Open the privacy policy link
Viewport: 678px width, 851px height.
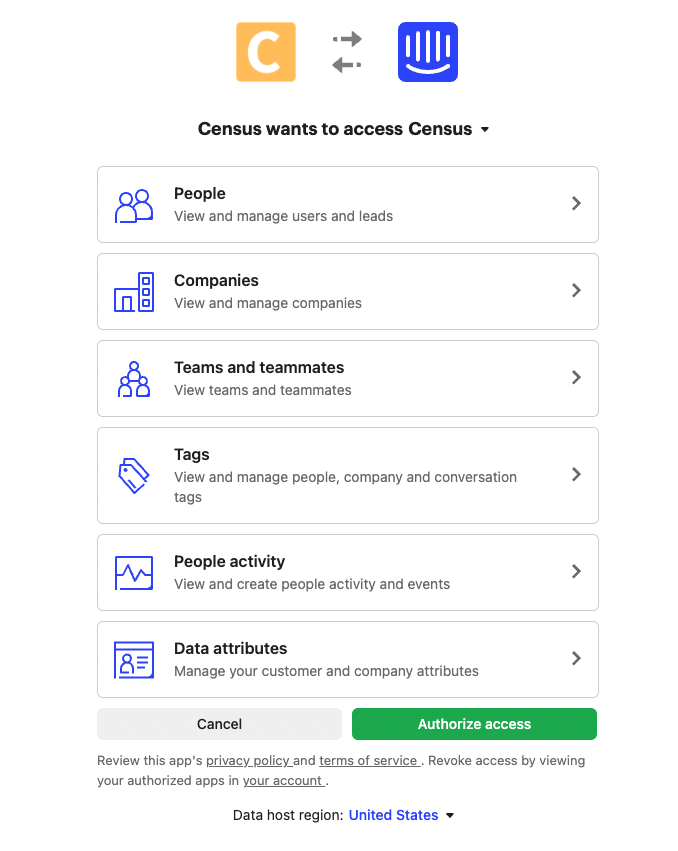click(x=248, y=760)
